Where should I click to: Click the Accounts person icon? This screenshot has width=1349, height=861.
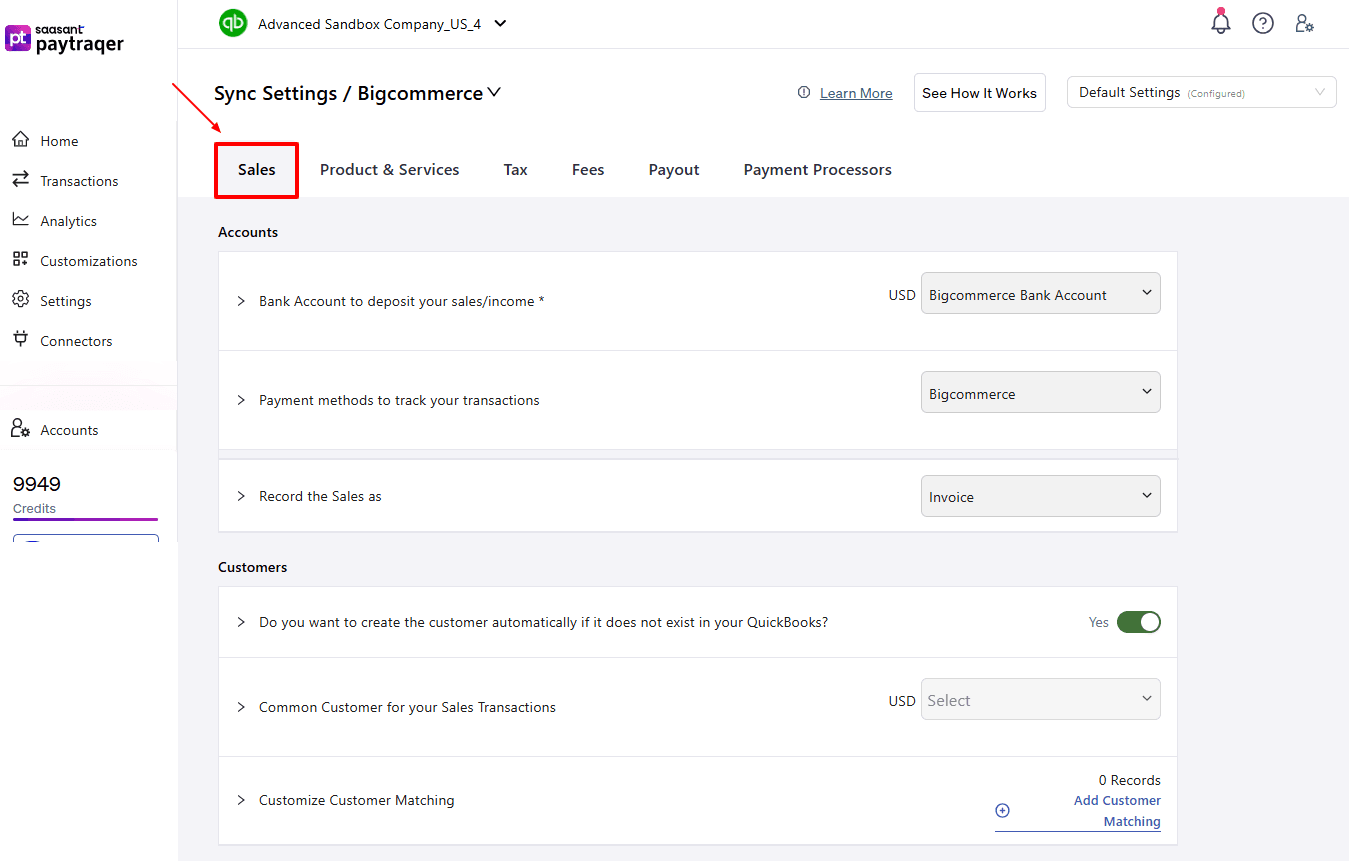click(x=20, y=429)
